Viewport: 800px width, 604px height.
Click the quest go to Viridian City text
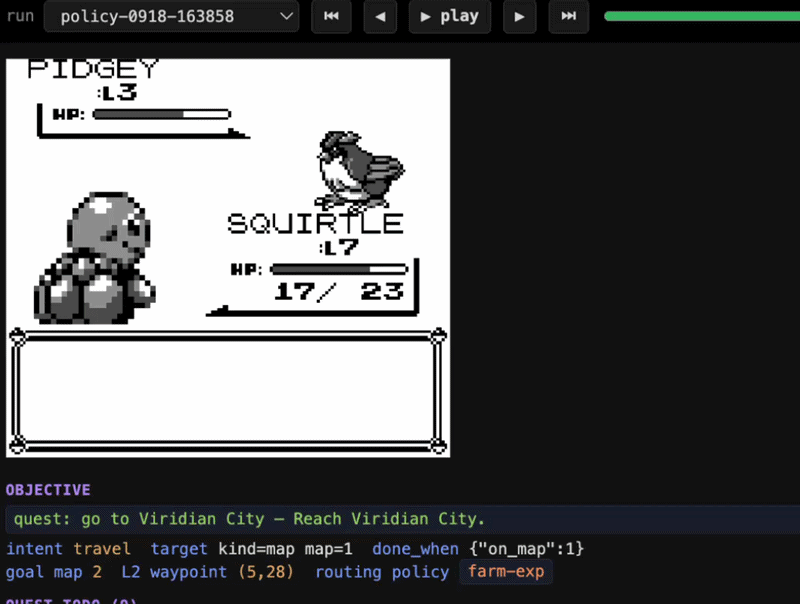pos(249,519)
